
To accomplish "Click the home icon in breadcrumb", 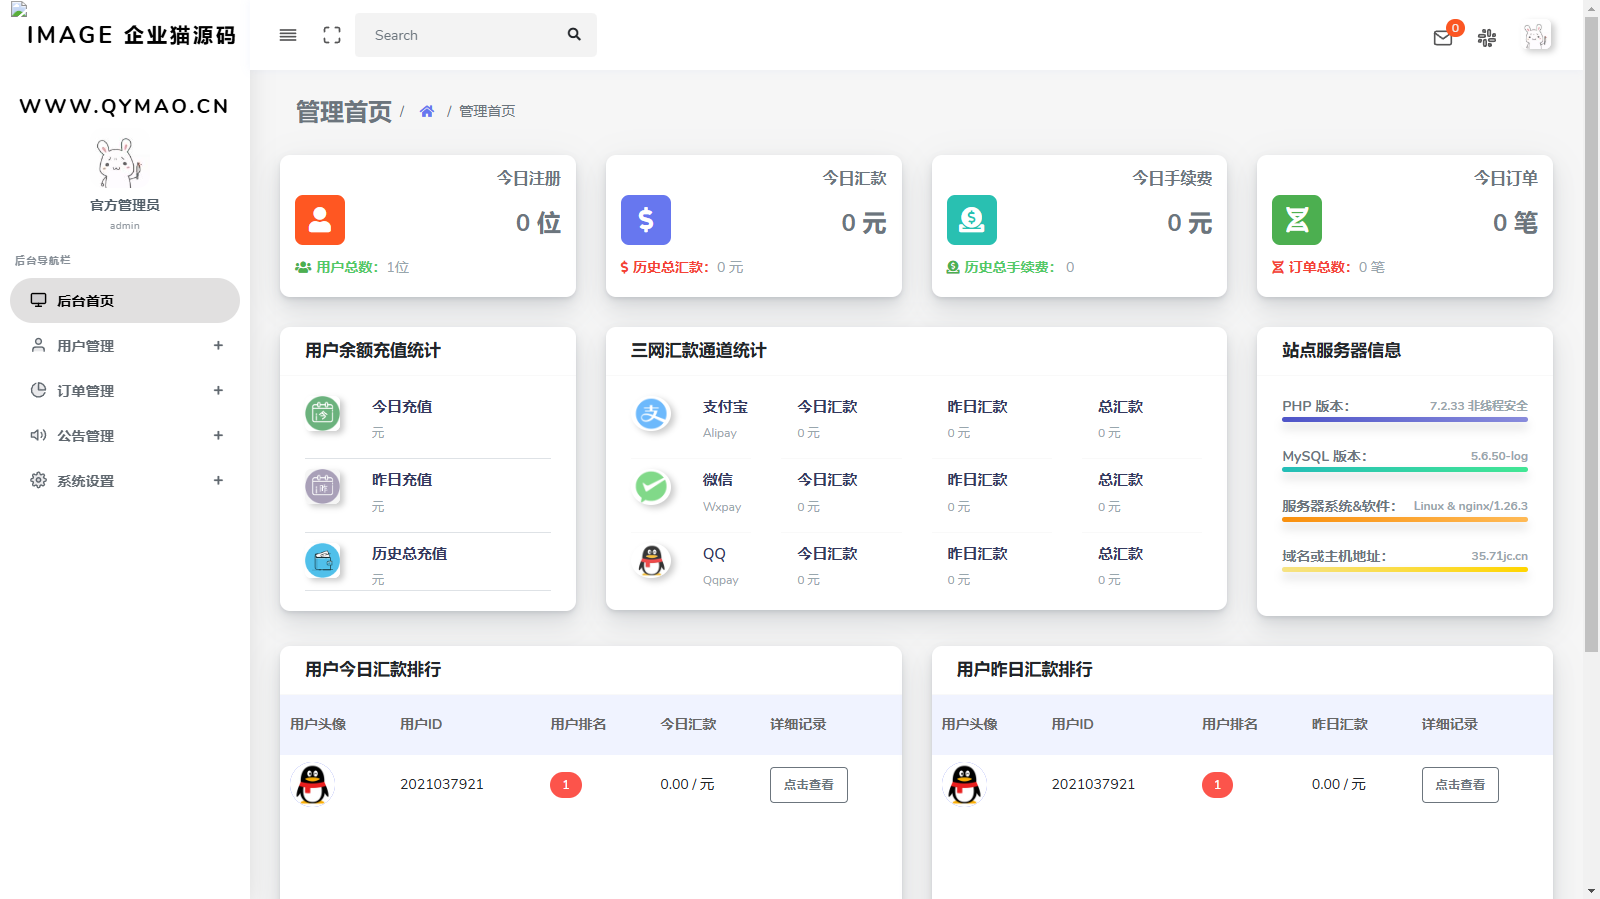I will point(427,111).
